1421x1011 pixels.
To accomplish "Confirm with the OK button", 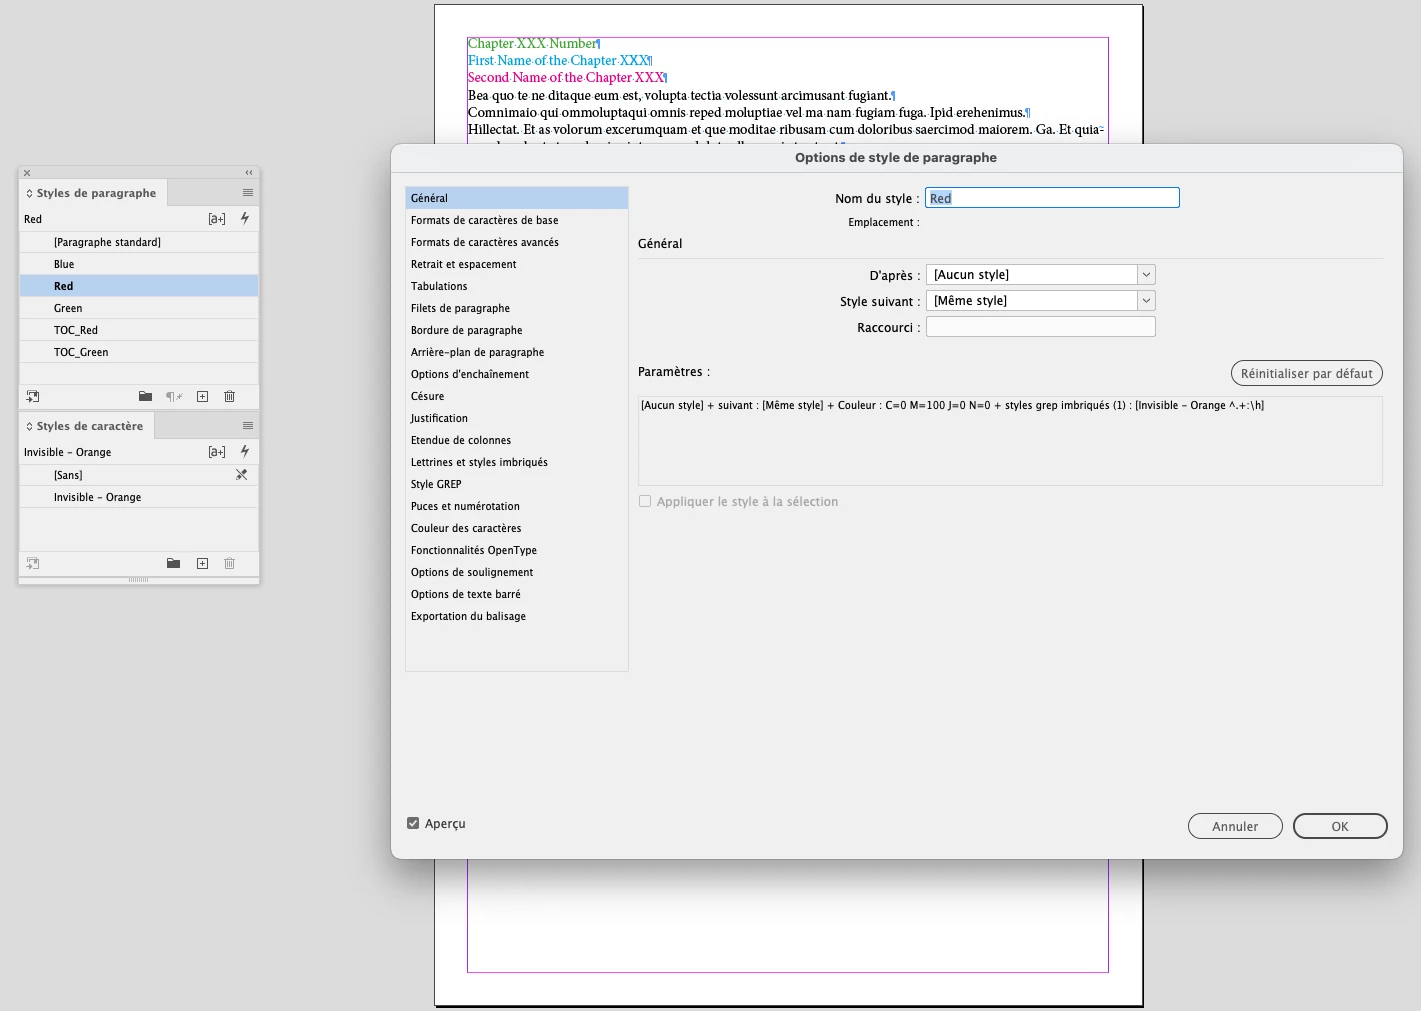I will point(1340,826).
